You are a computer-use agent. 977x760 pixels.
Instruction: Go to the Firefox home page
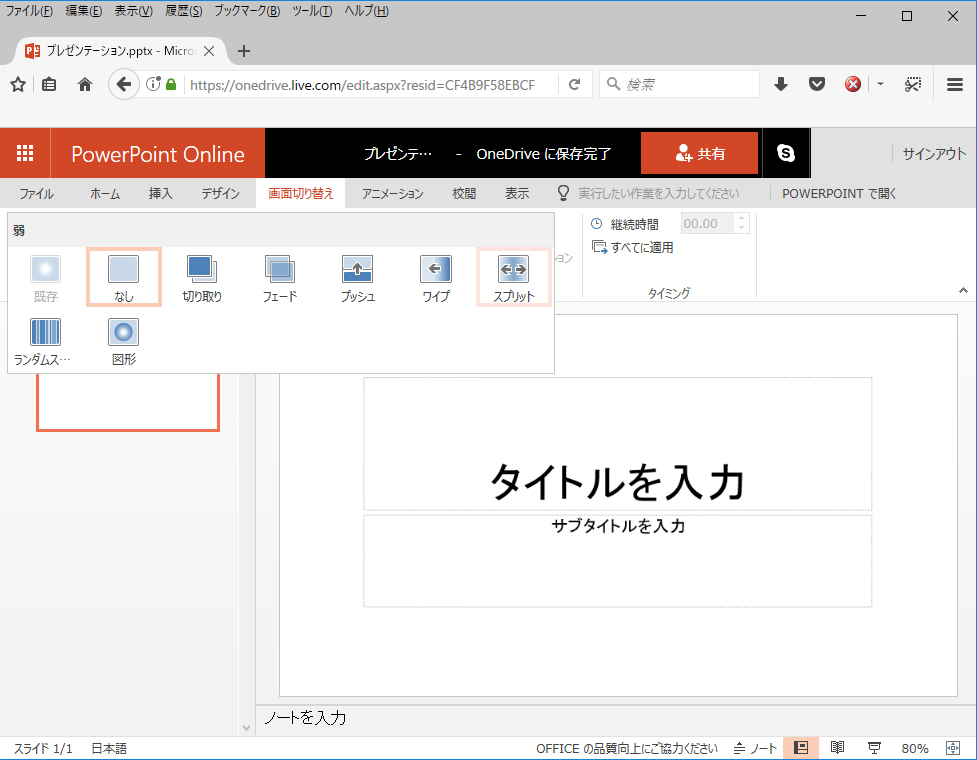pos(85,84)
